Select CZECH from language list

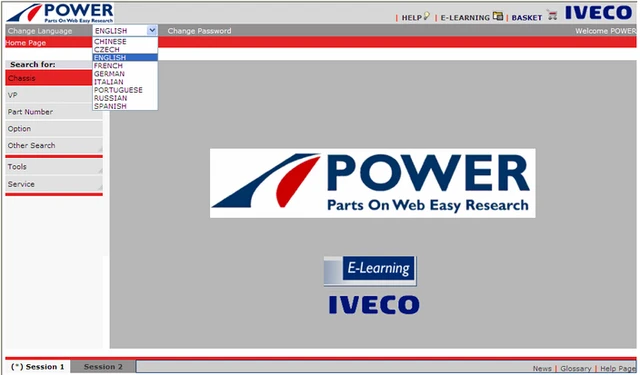point(125,49)
